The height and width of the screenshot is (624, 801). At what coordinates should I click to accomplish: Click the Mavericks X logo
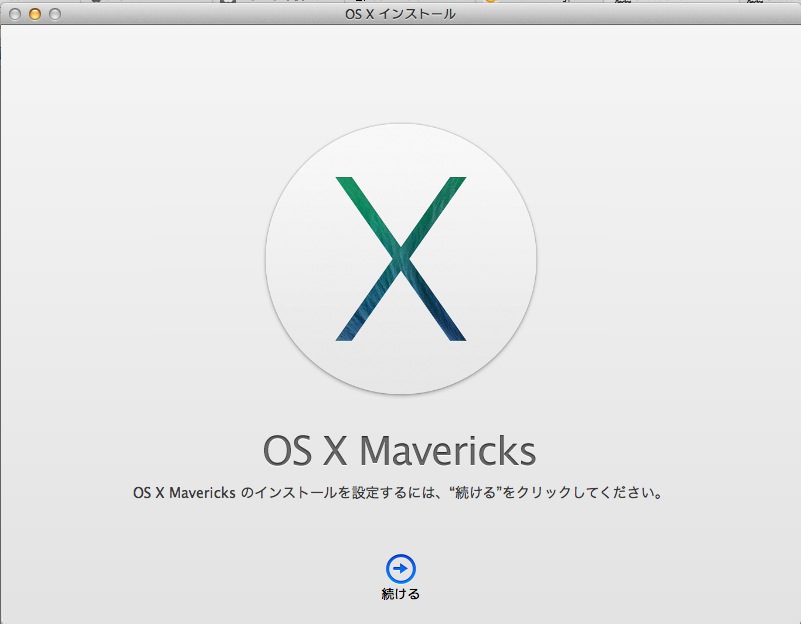pyautogui.click(x=401, y=259)
